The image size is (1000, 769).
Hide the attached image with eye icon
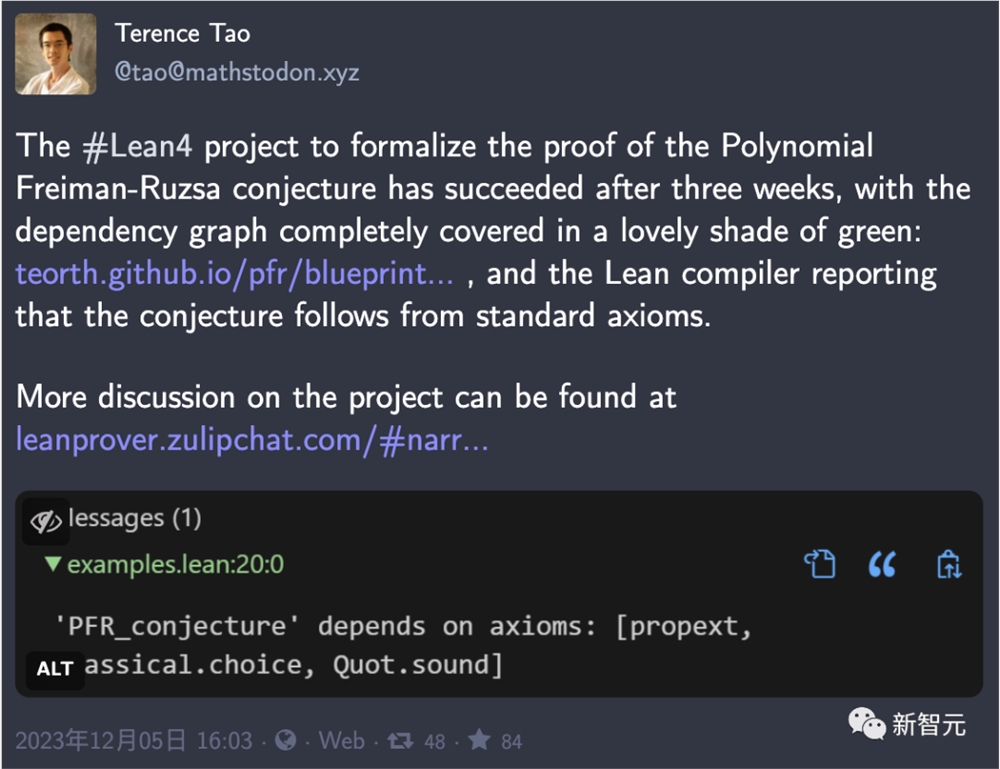point(46,522)
